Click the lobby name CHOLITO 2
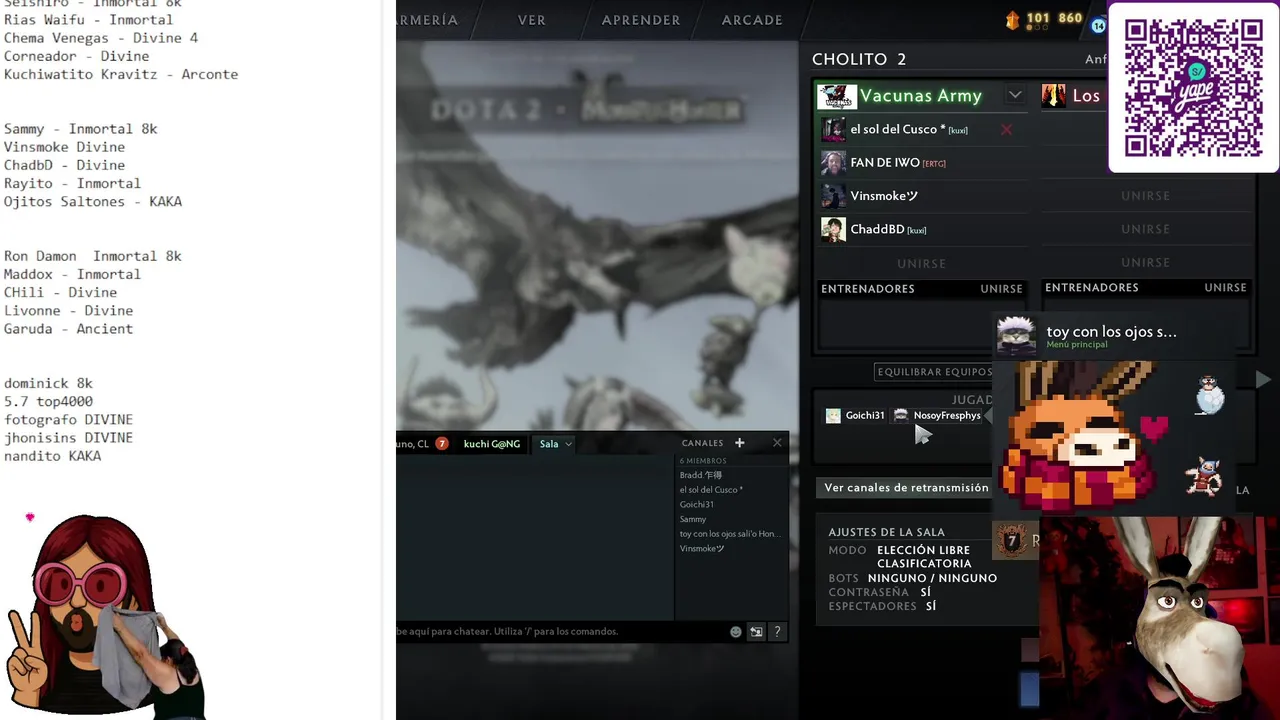 (859, 59)
